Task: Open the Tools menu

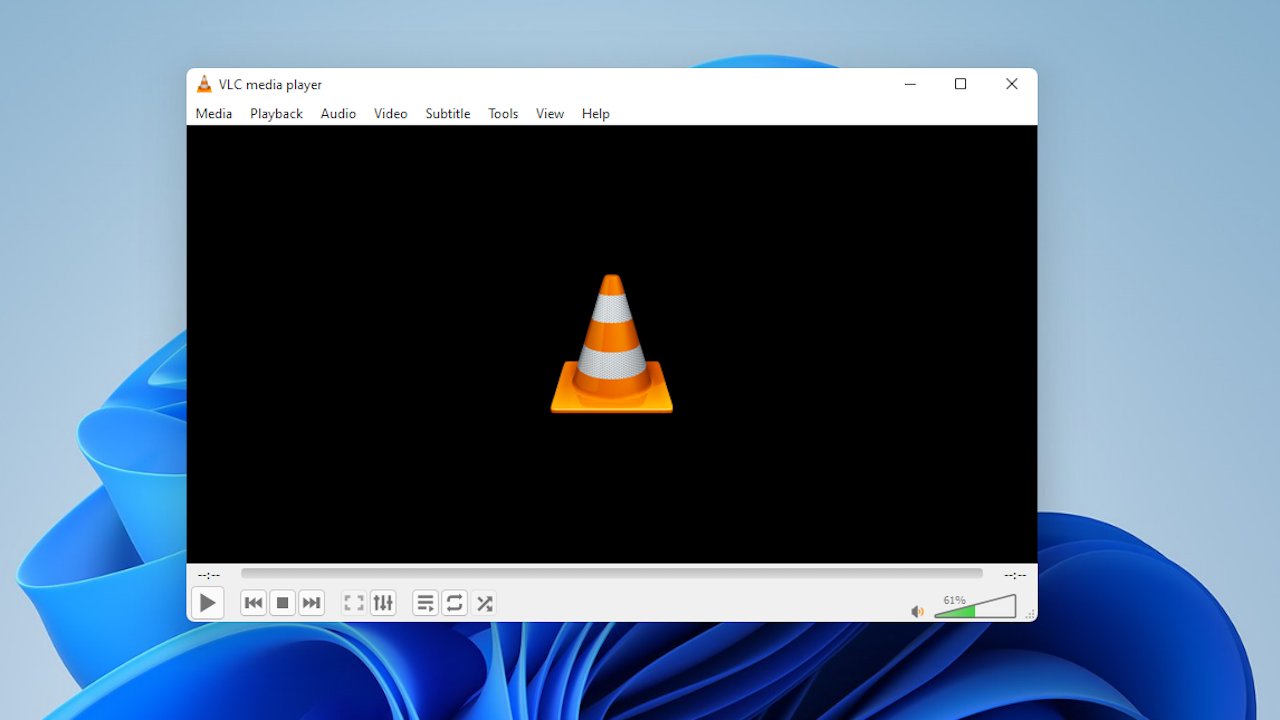Action: (x=503, y=113)
